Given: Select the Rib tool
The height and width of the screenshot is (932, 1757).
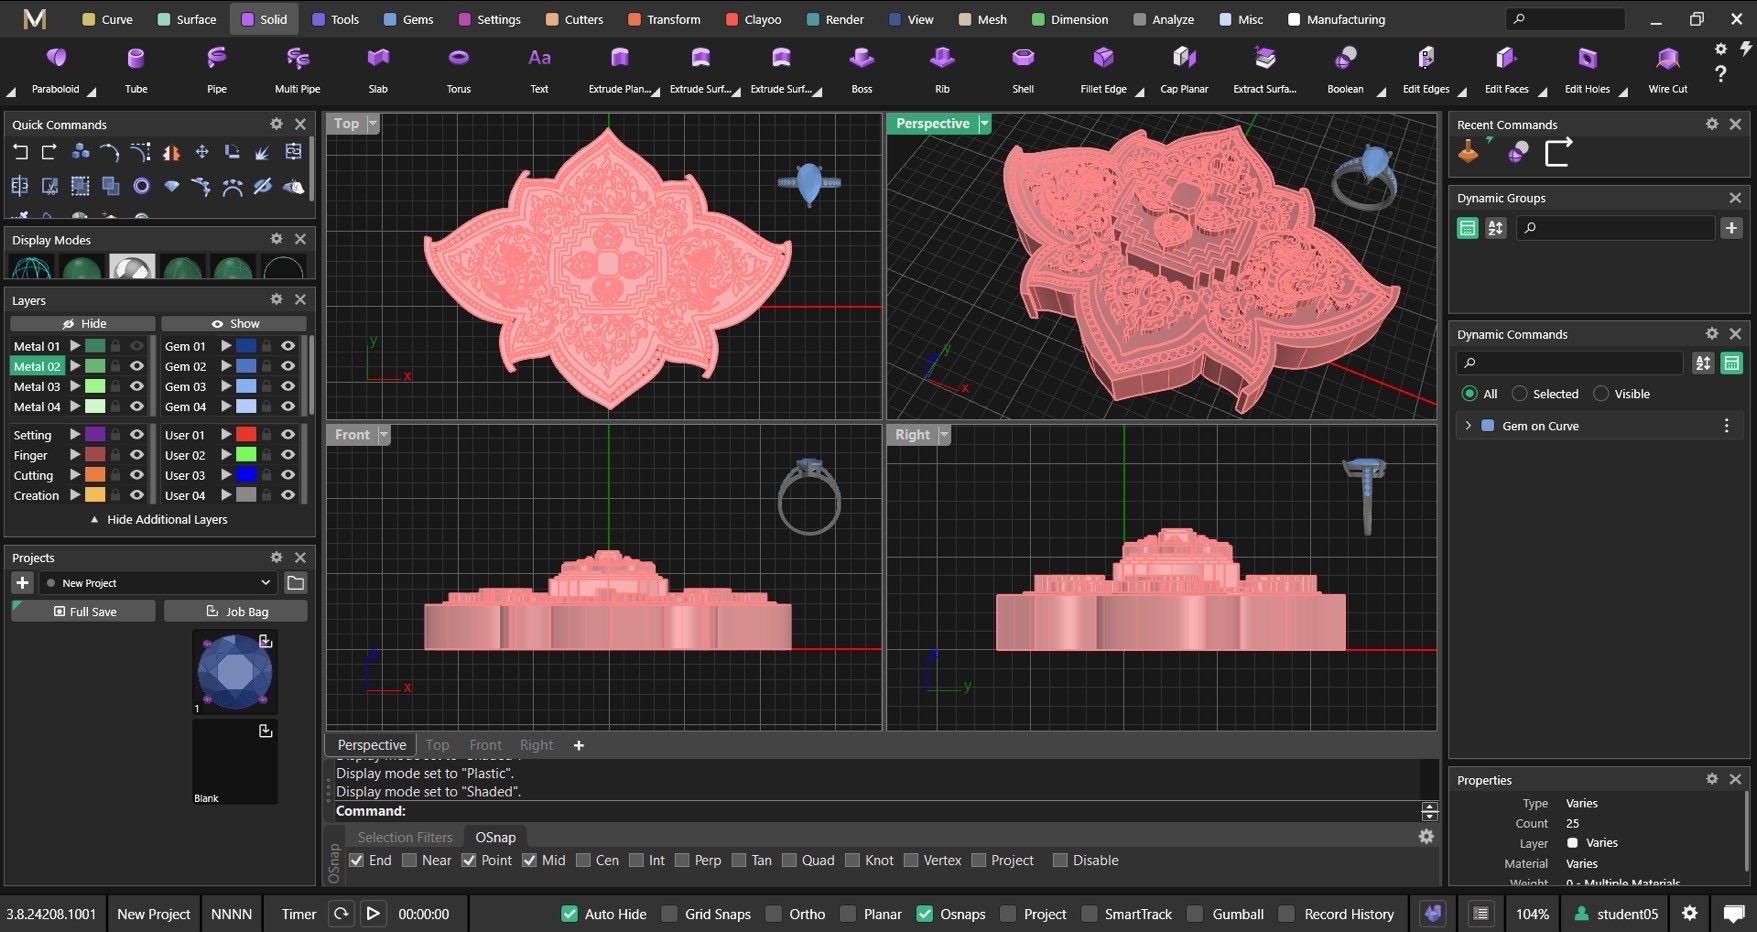Looking at the screenshot, I should click(942, 69).
